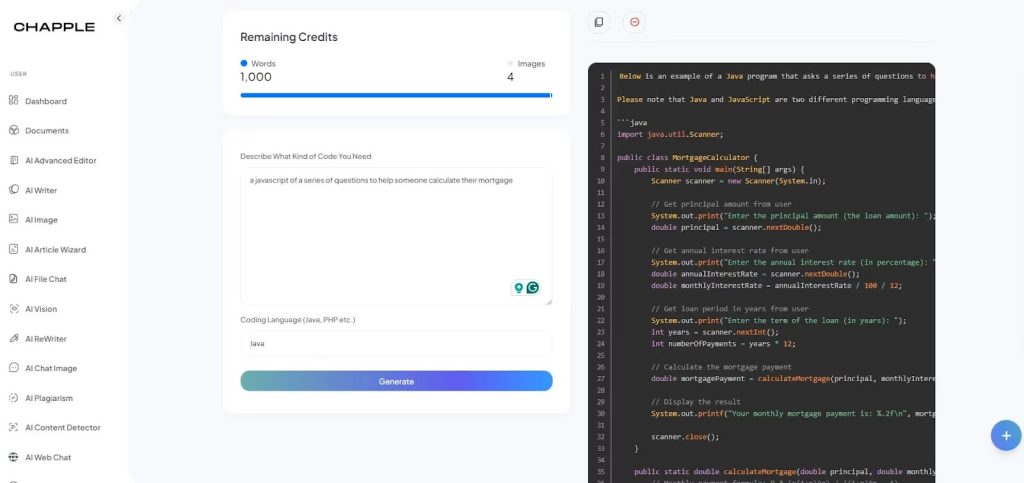Click the AI Article Wizard icon
Viewport: 1024px width, 483px height.
coord(14,249)
